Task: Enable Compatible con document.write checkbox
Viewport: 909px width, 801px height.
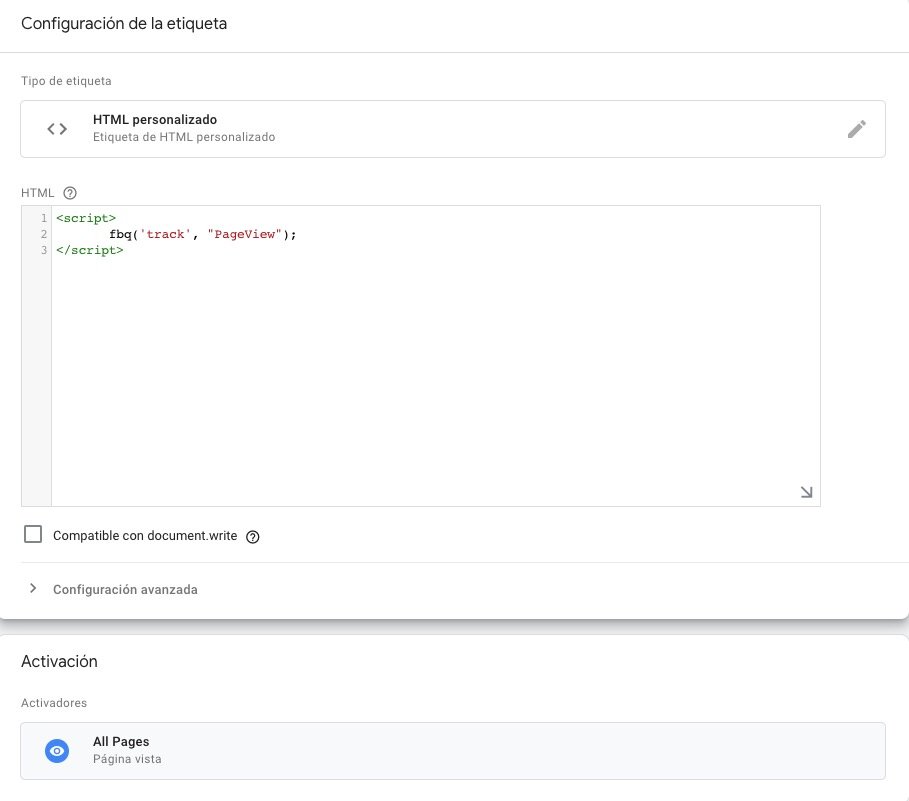Action: click(x=33, y=534)
